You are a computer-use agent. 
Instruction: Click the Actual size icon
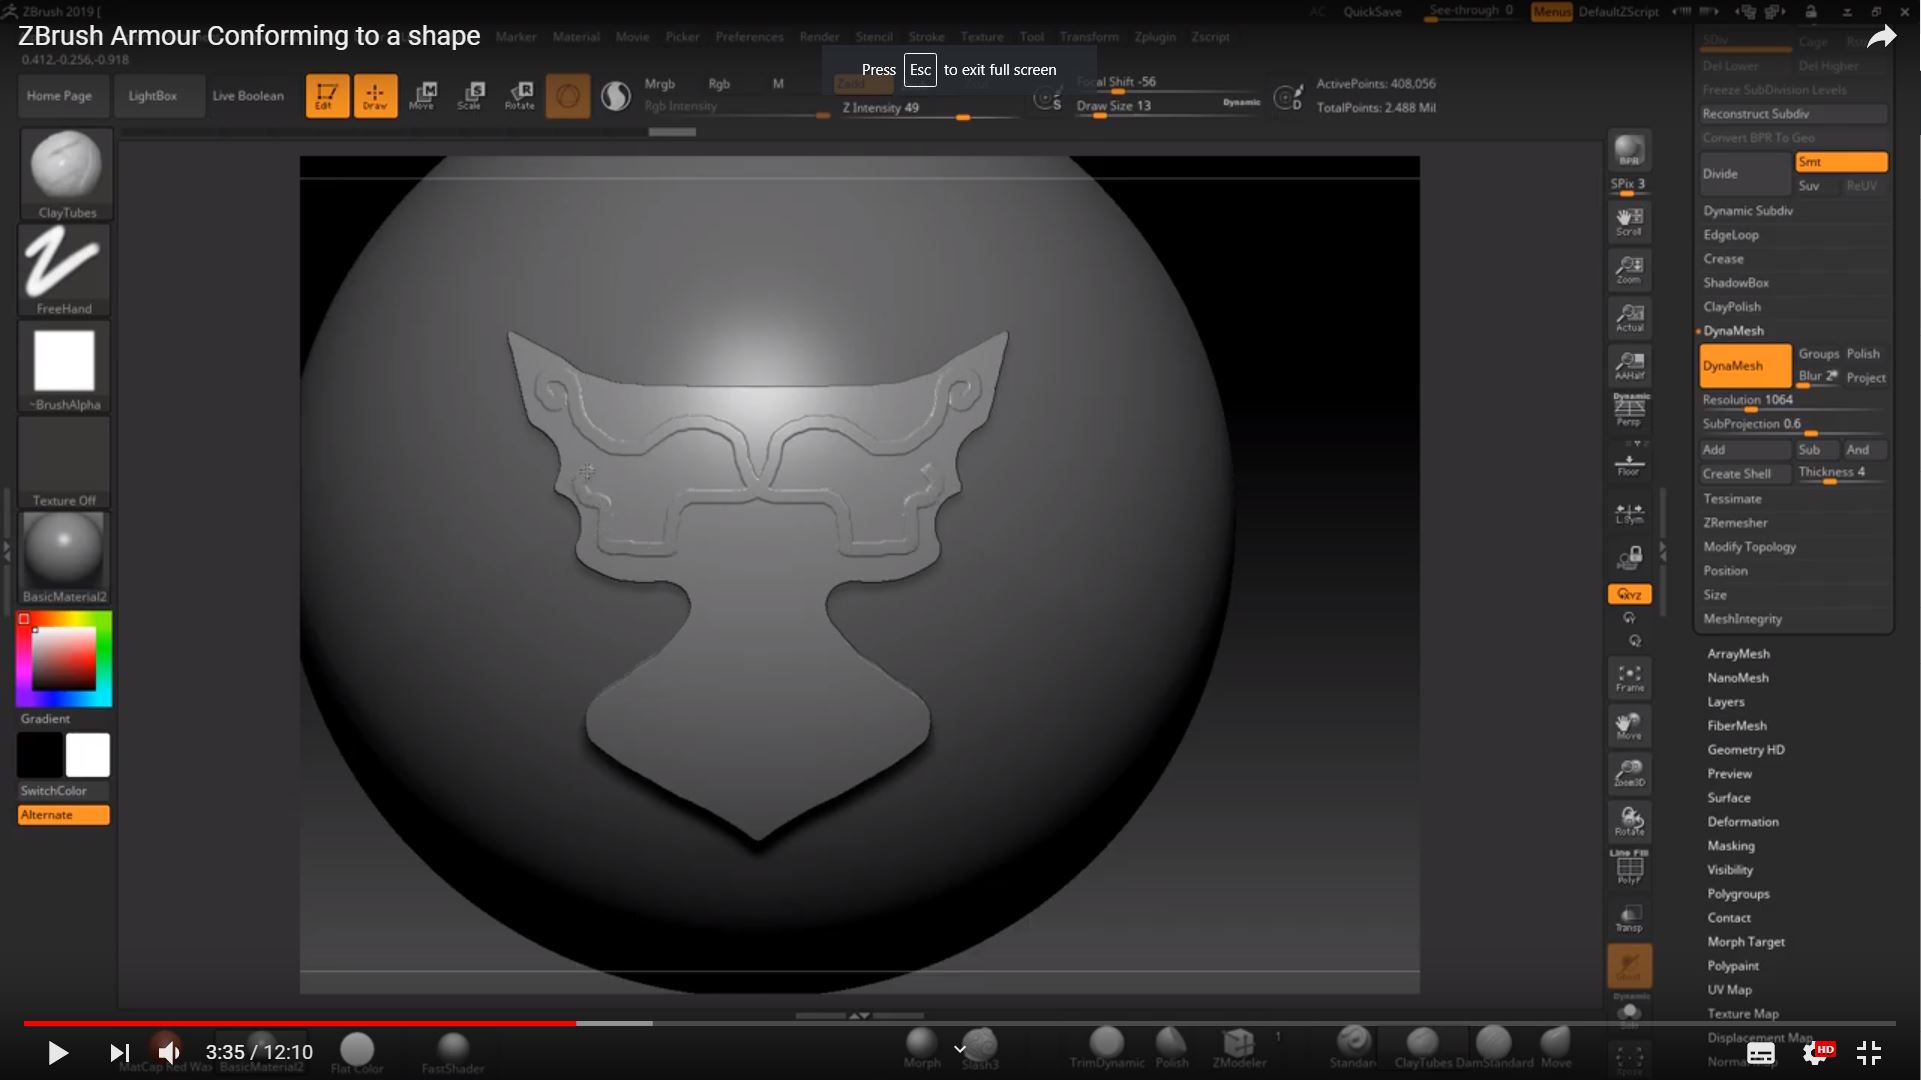click(x=1629, y=318)
